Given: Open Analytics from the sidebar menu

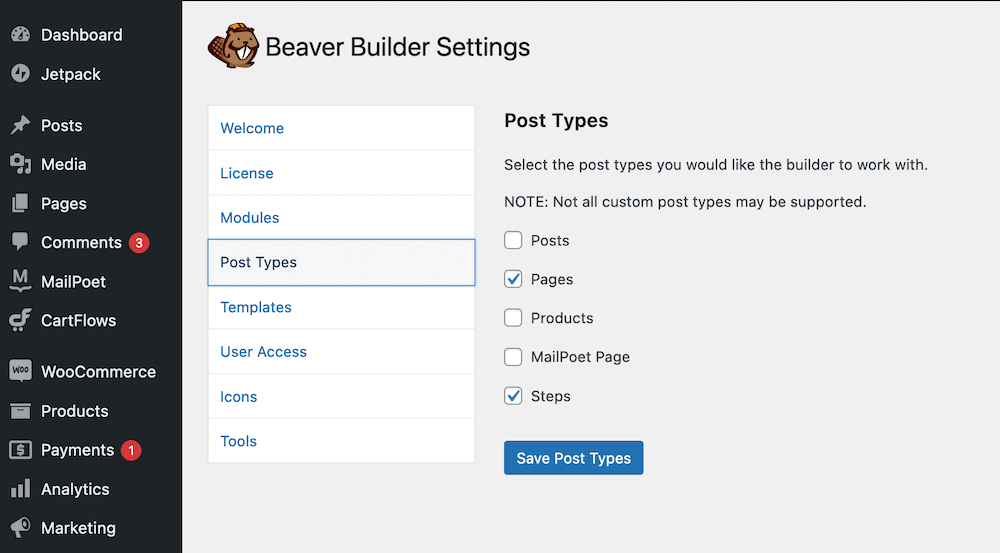Looking at the screenshot, I should (75, 489).
